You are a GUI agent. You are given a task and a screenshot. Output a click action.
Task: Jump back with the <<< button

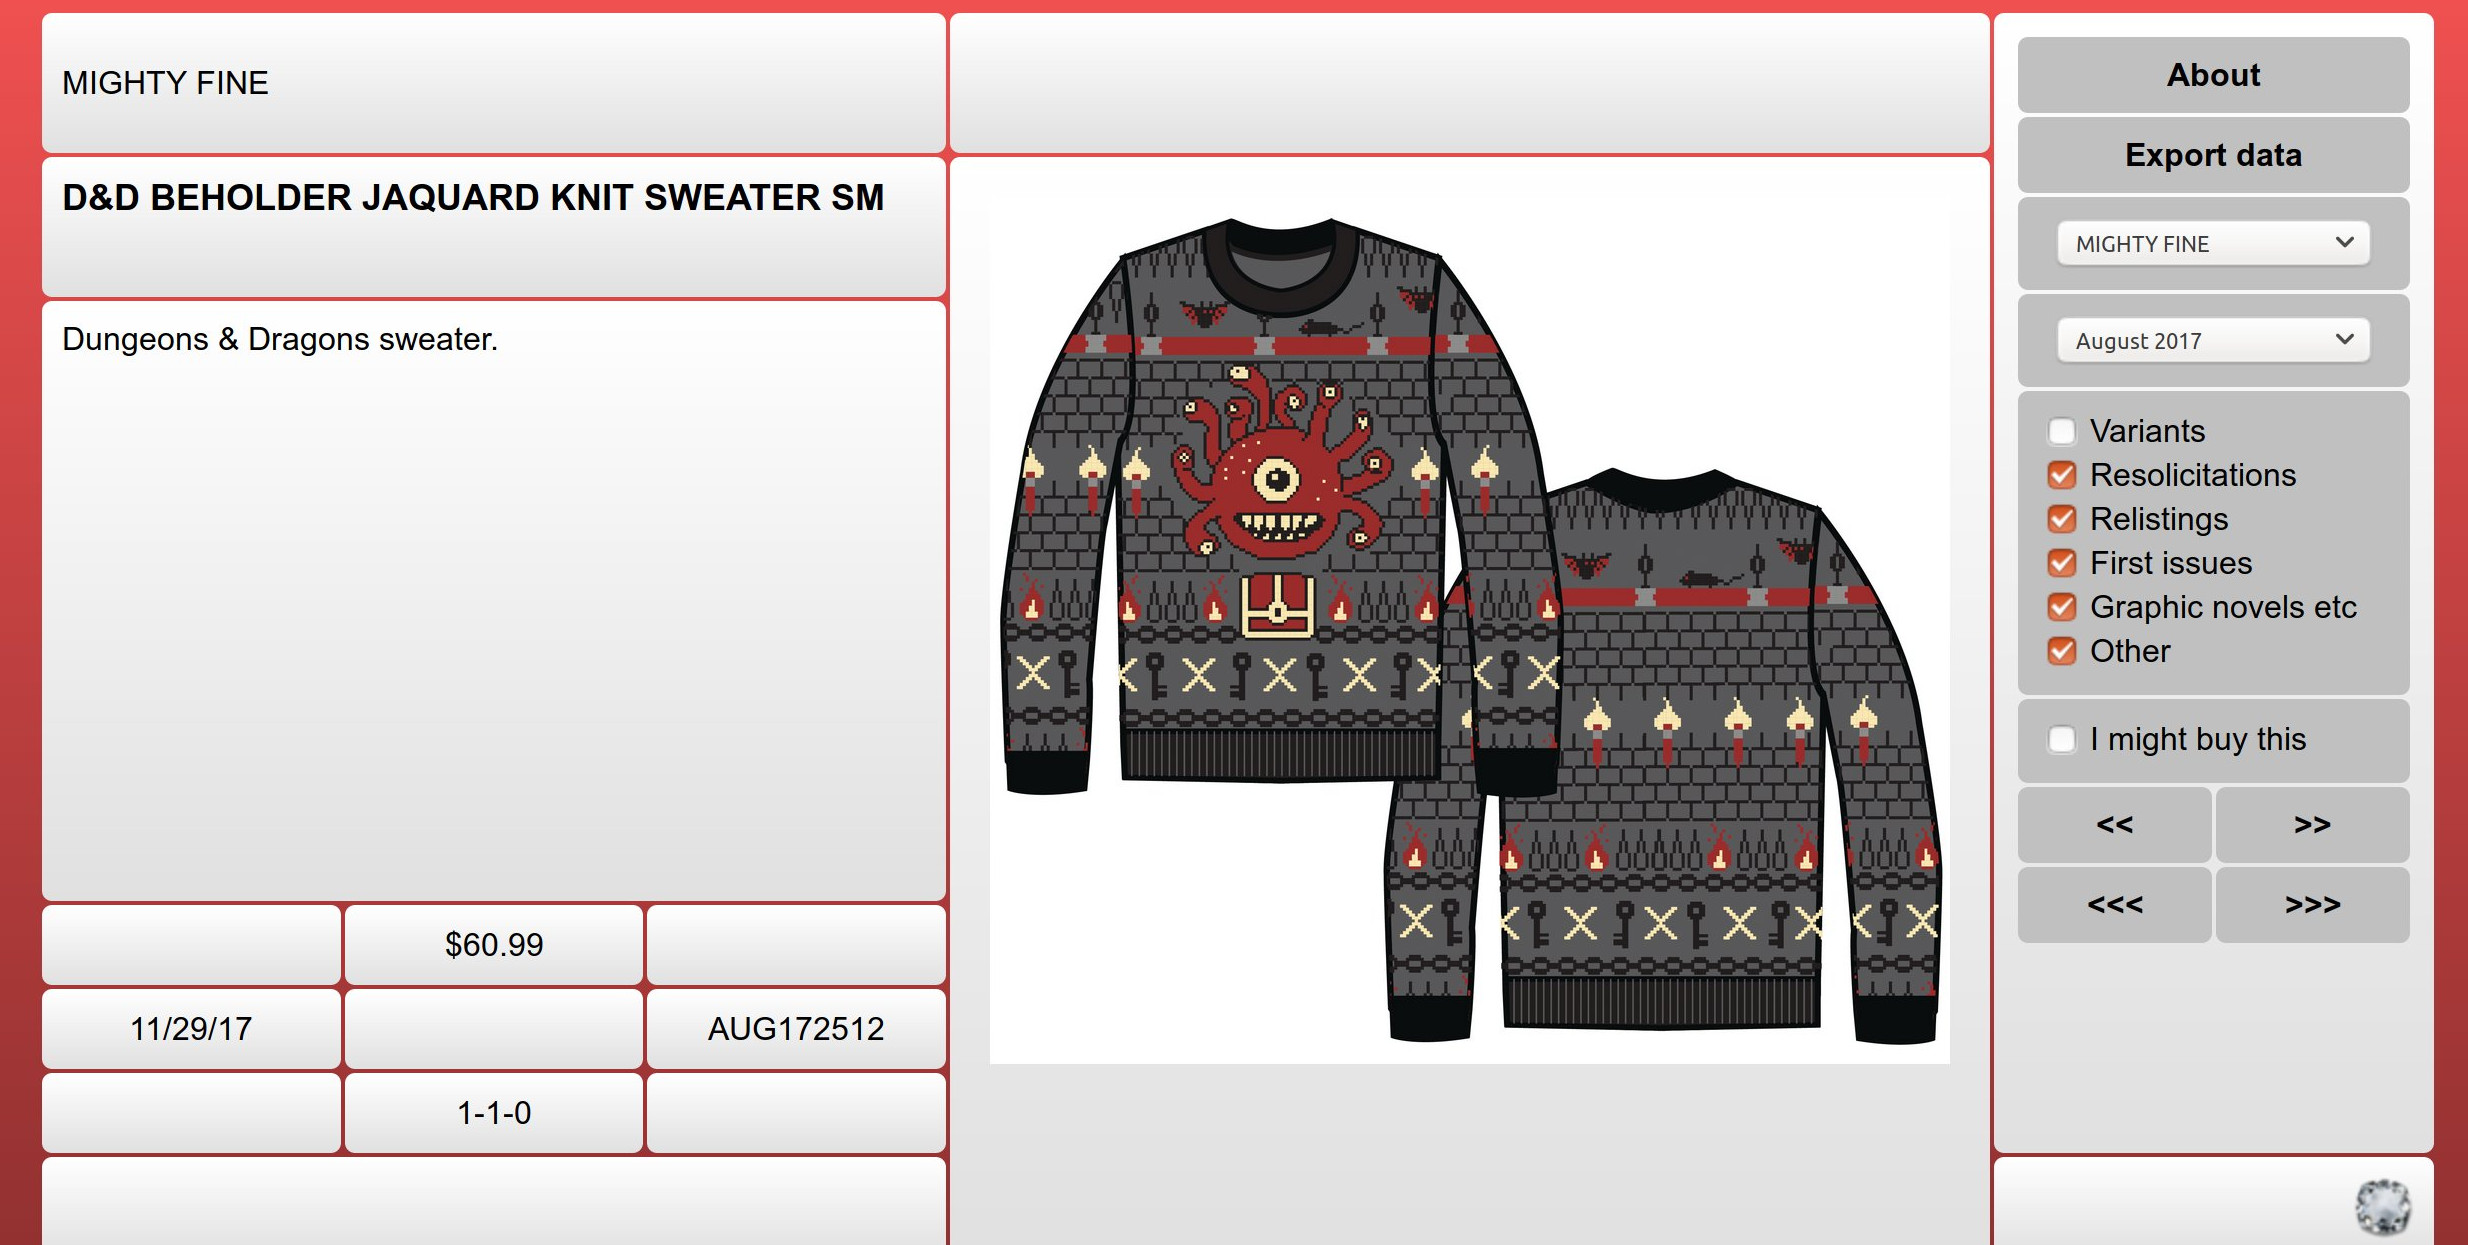click(2114, 904)
